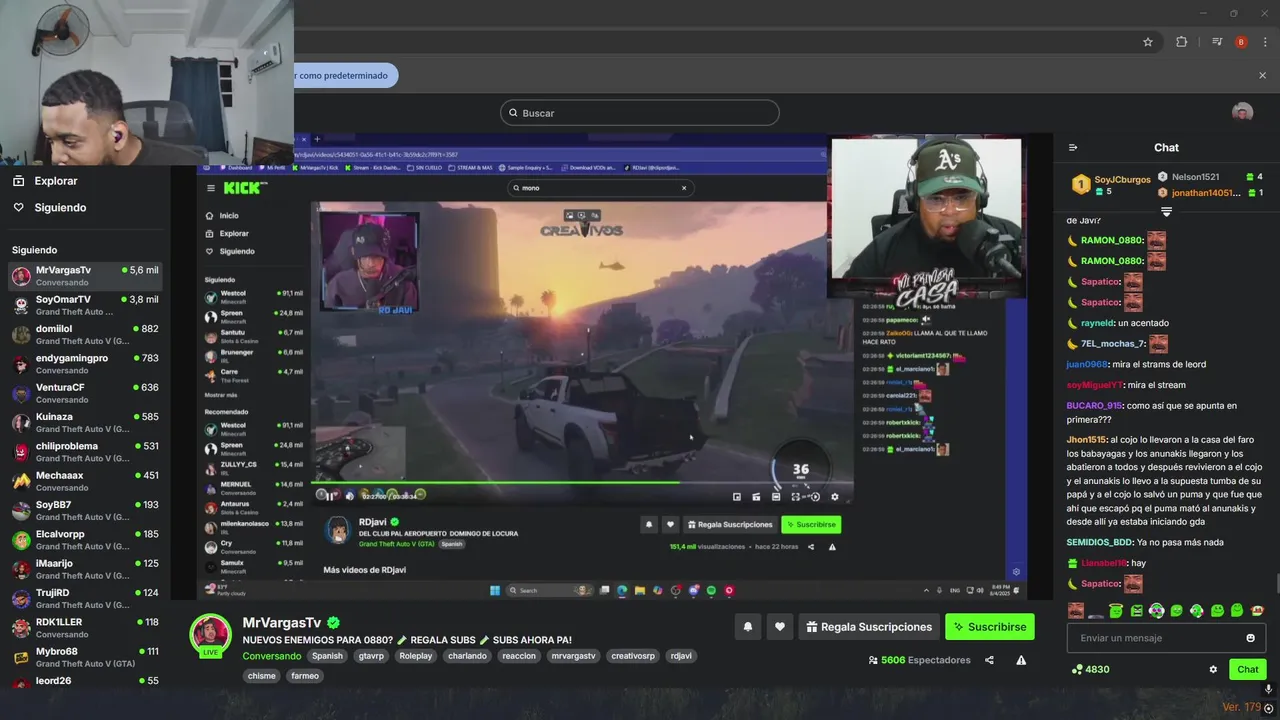Select the rdjavi tag
The image size is (1280, 720).
[x=681, y=656]
